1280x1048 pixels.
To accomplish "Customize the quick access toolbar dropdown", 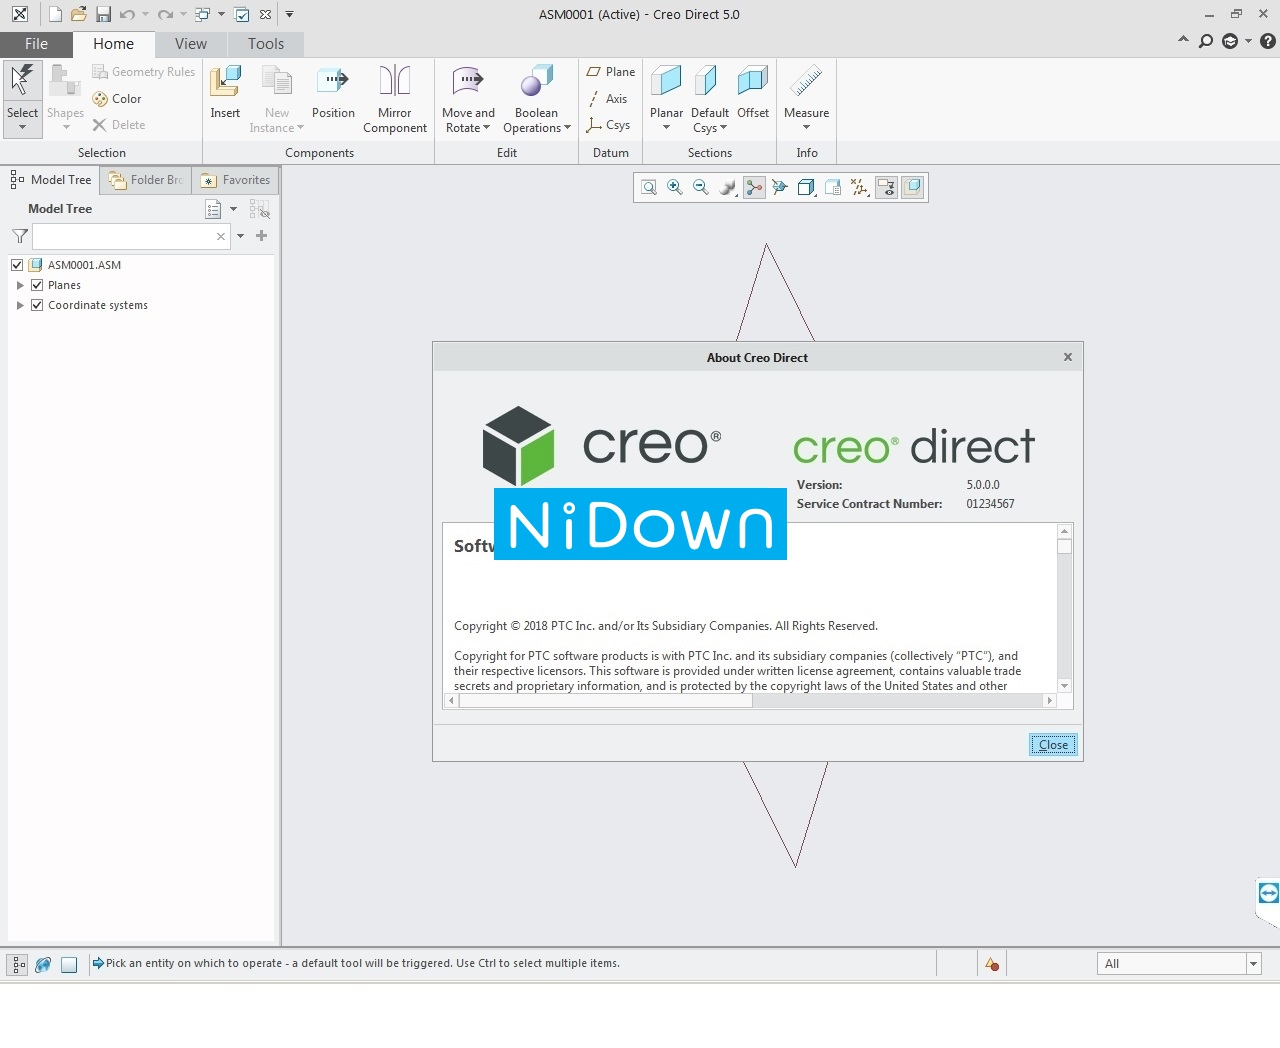I will pos(290,14).
